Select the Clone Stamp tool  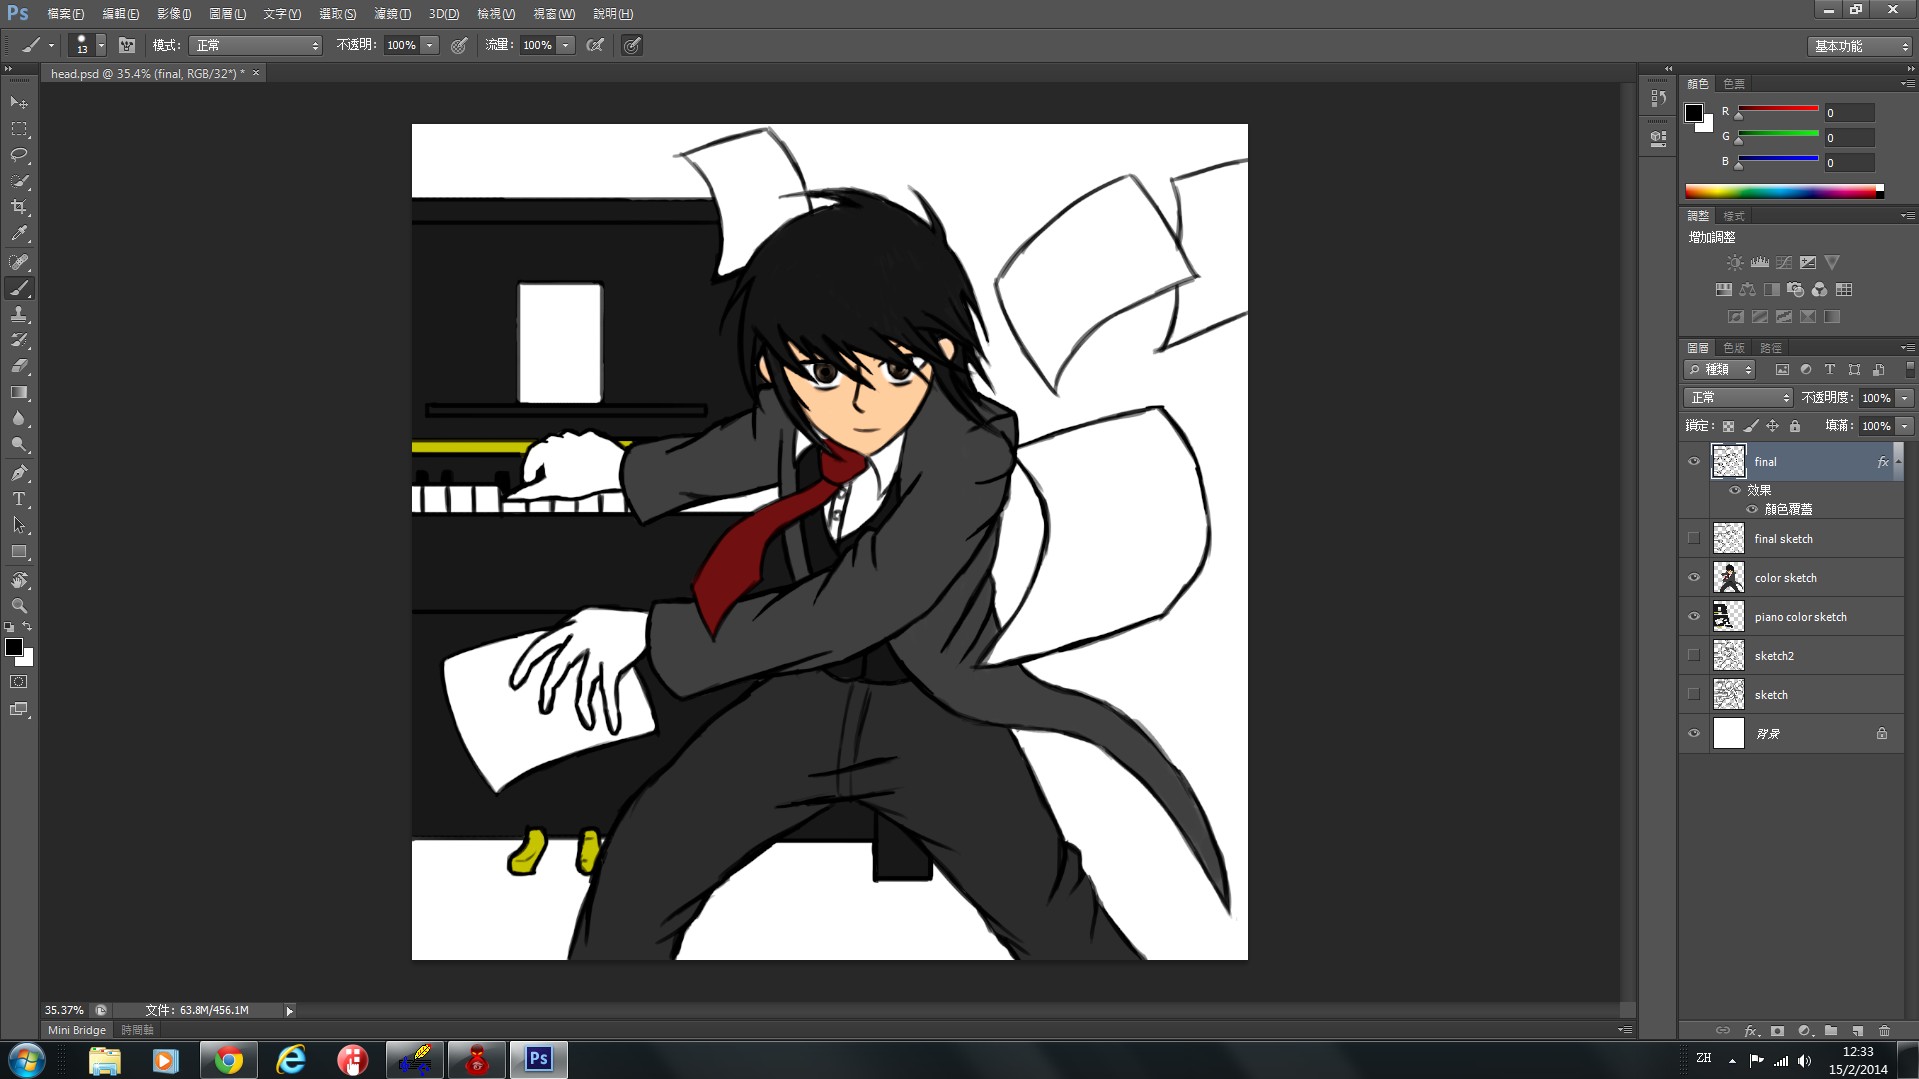19,314
